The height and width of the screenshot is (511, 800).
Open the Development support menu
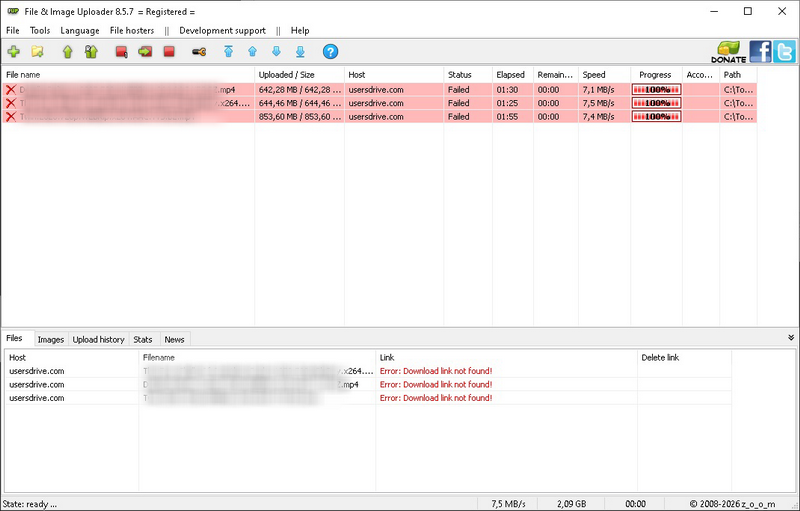click(222, 31)
